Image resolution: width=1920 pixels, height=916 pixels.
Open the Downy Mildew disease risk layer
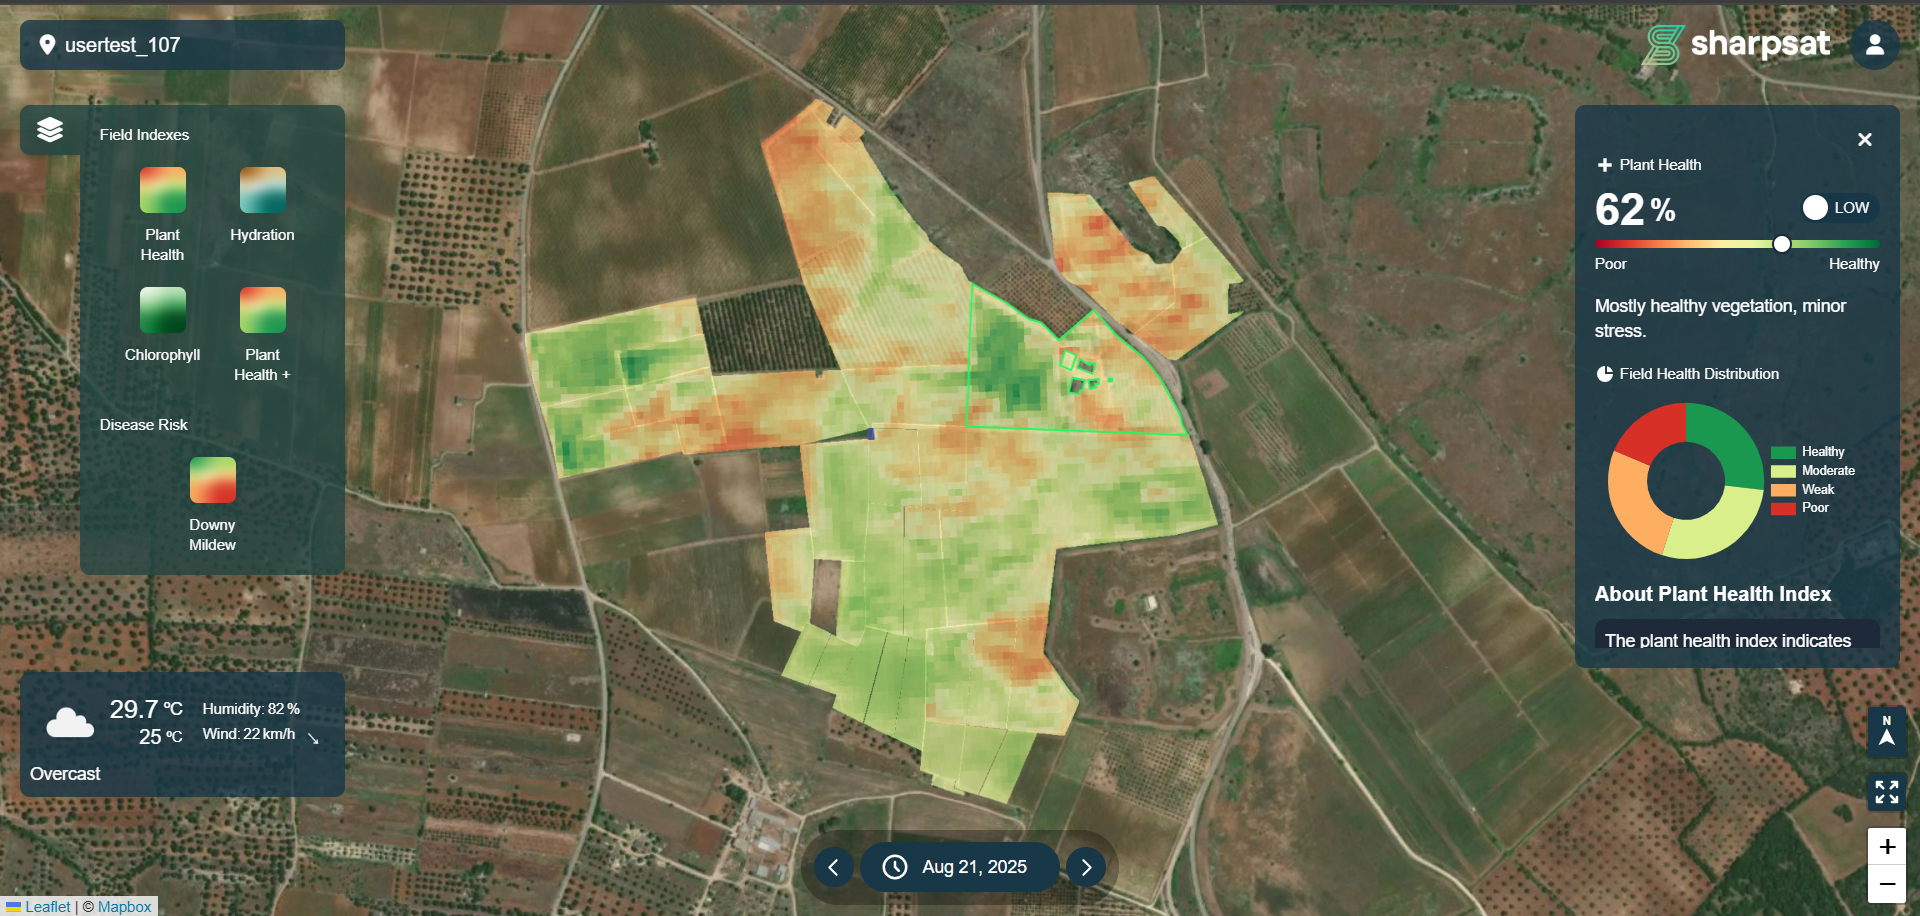click(212, 480)
